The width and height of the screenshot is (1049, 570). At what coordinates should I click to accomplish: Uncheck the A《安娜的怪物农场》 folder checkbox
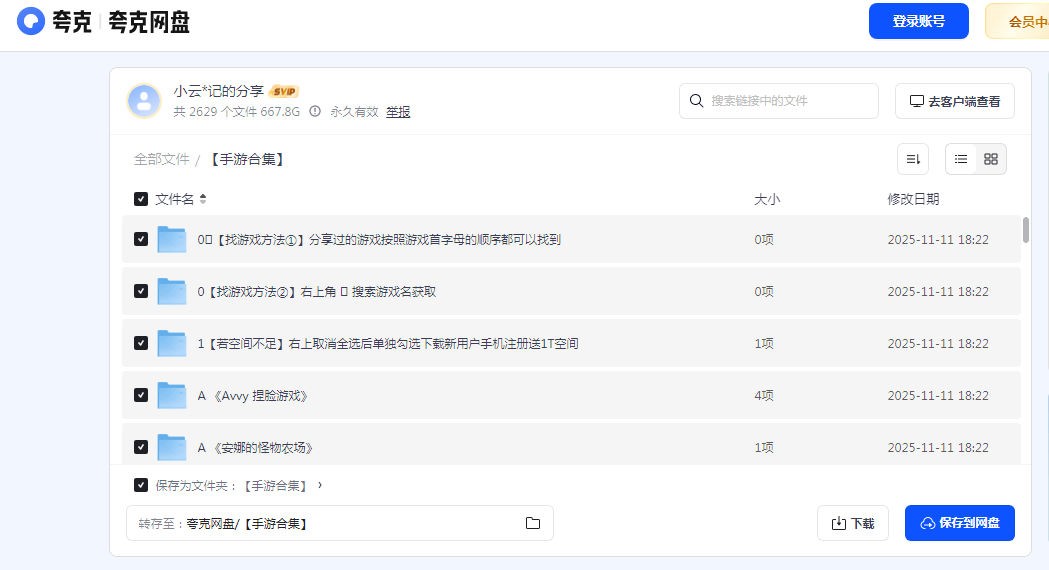pos(141,447)
